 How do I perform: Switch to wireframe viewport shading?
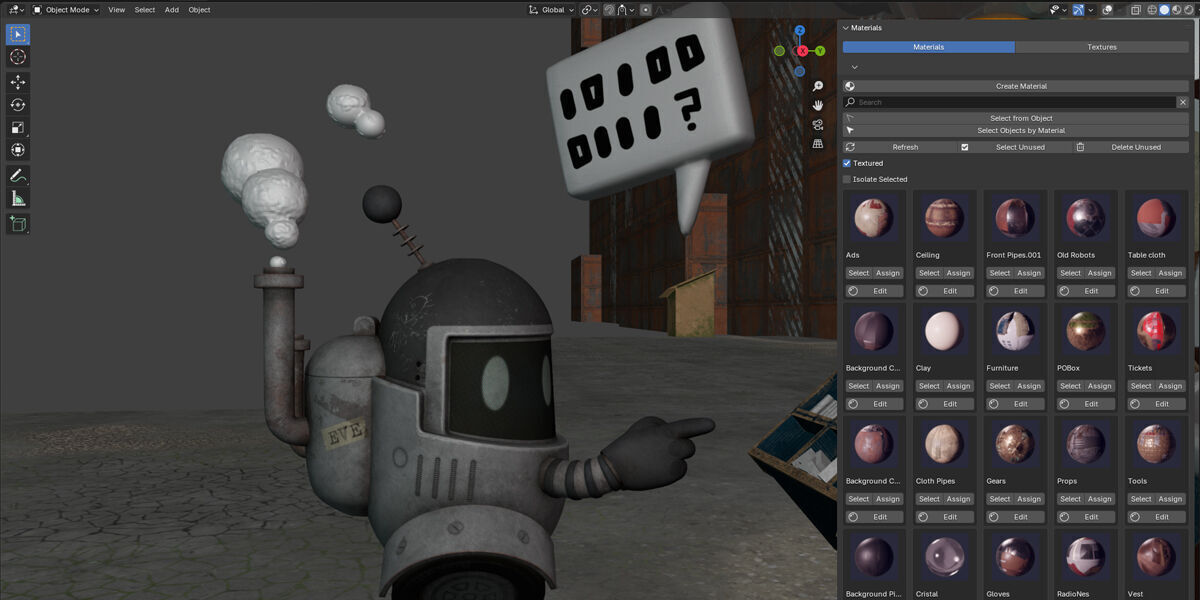1150,9
